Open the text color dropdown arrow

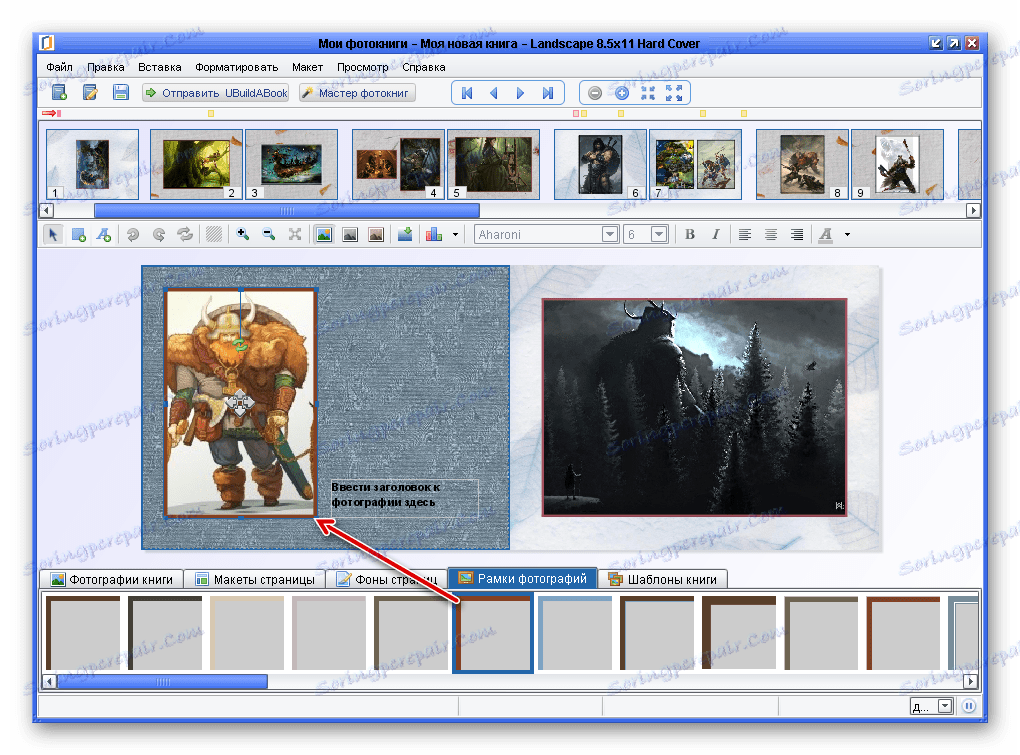[847, 235]
